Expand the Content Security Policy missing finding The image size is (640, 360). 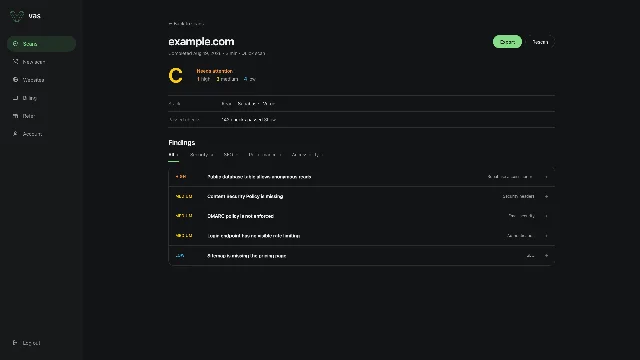(x=361, y=196)
